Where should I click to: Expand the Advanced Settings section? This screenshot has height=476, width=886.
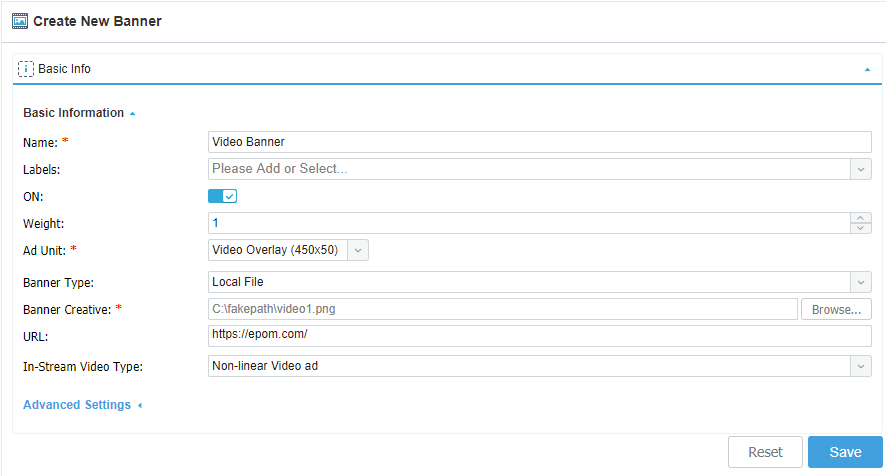[82, 405]
